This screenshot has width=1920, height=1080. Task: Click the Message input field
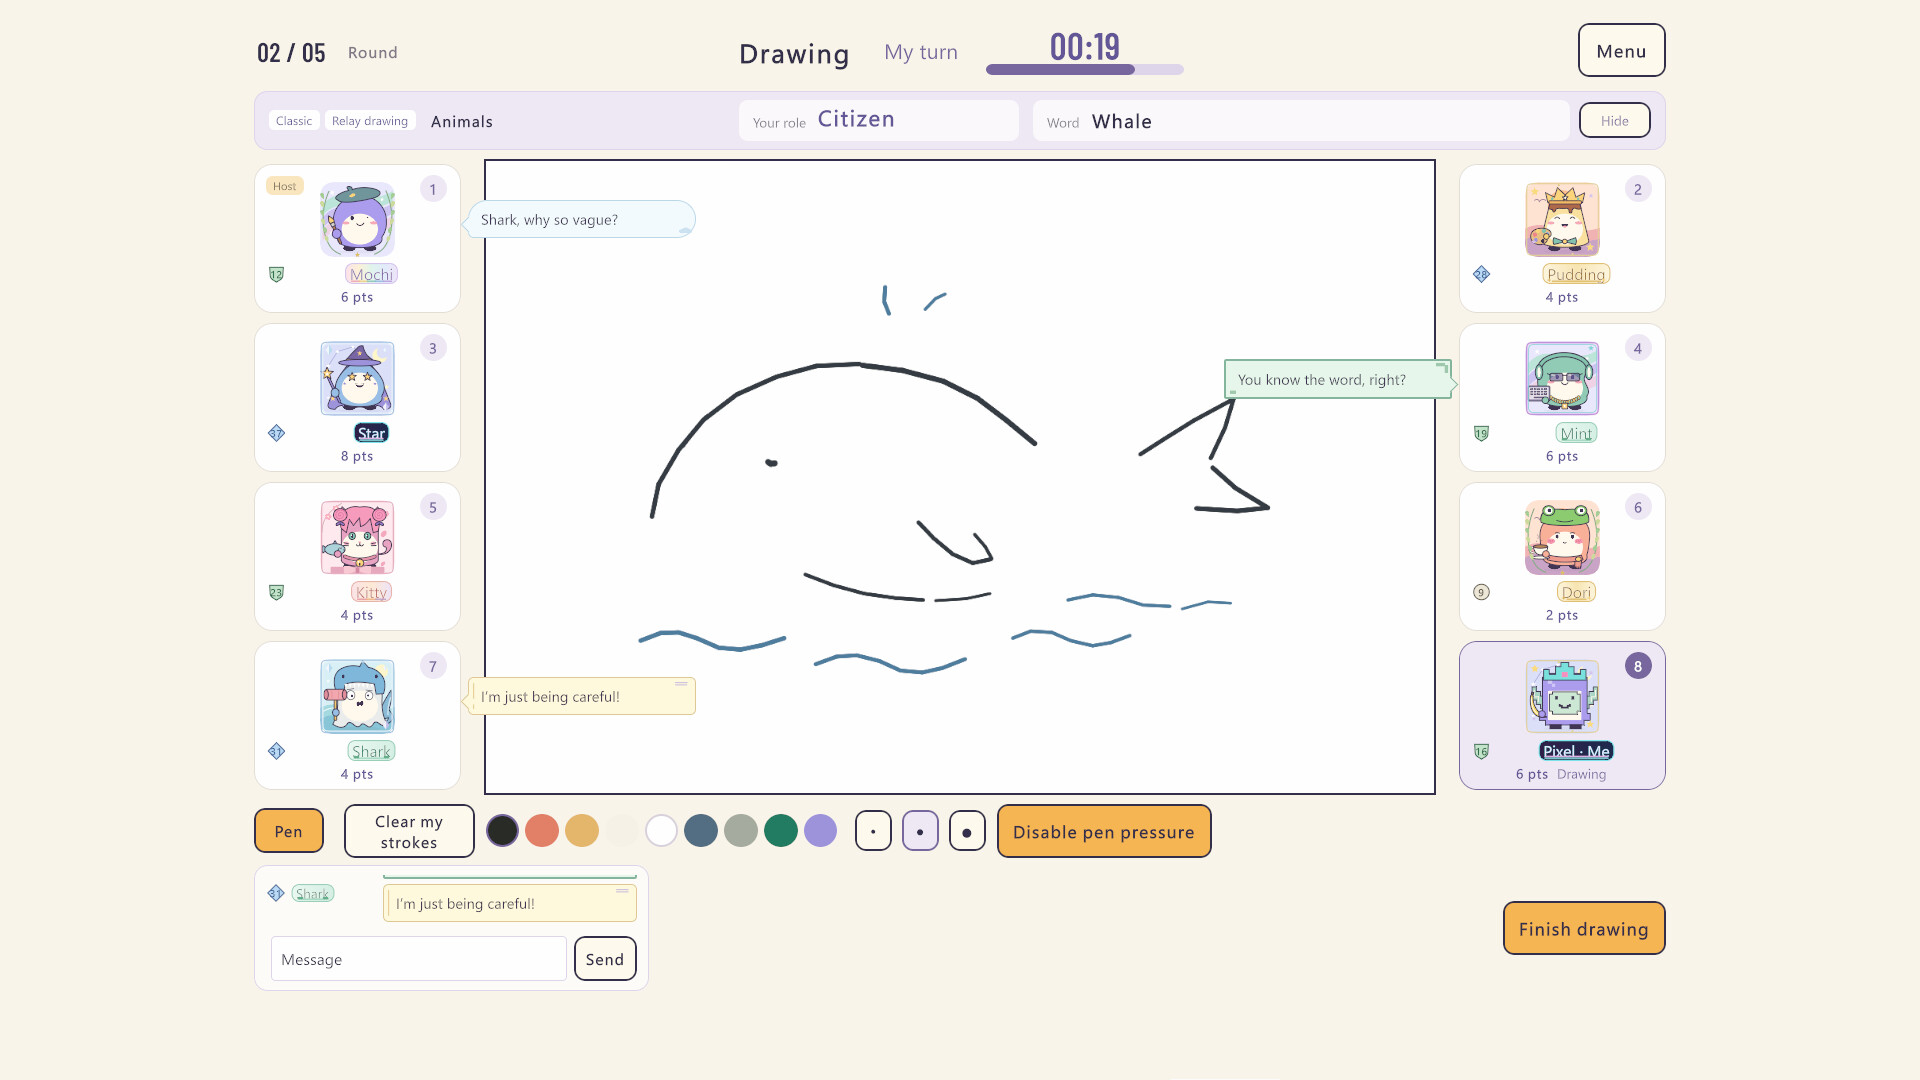click(x=419, y=959)
